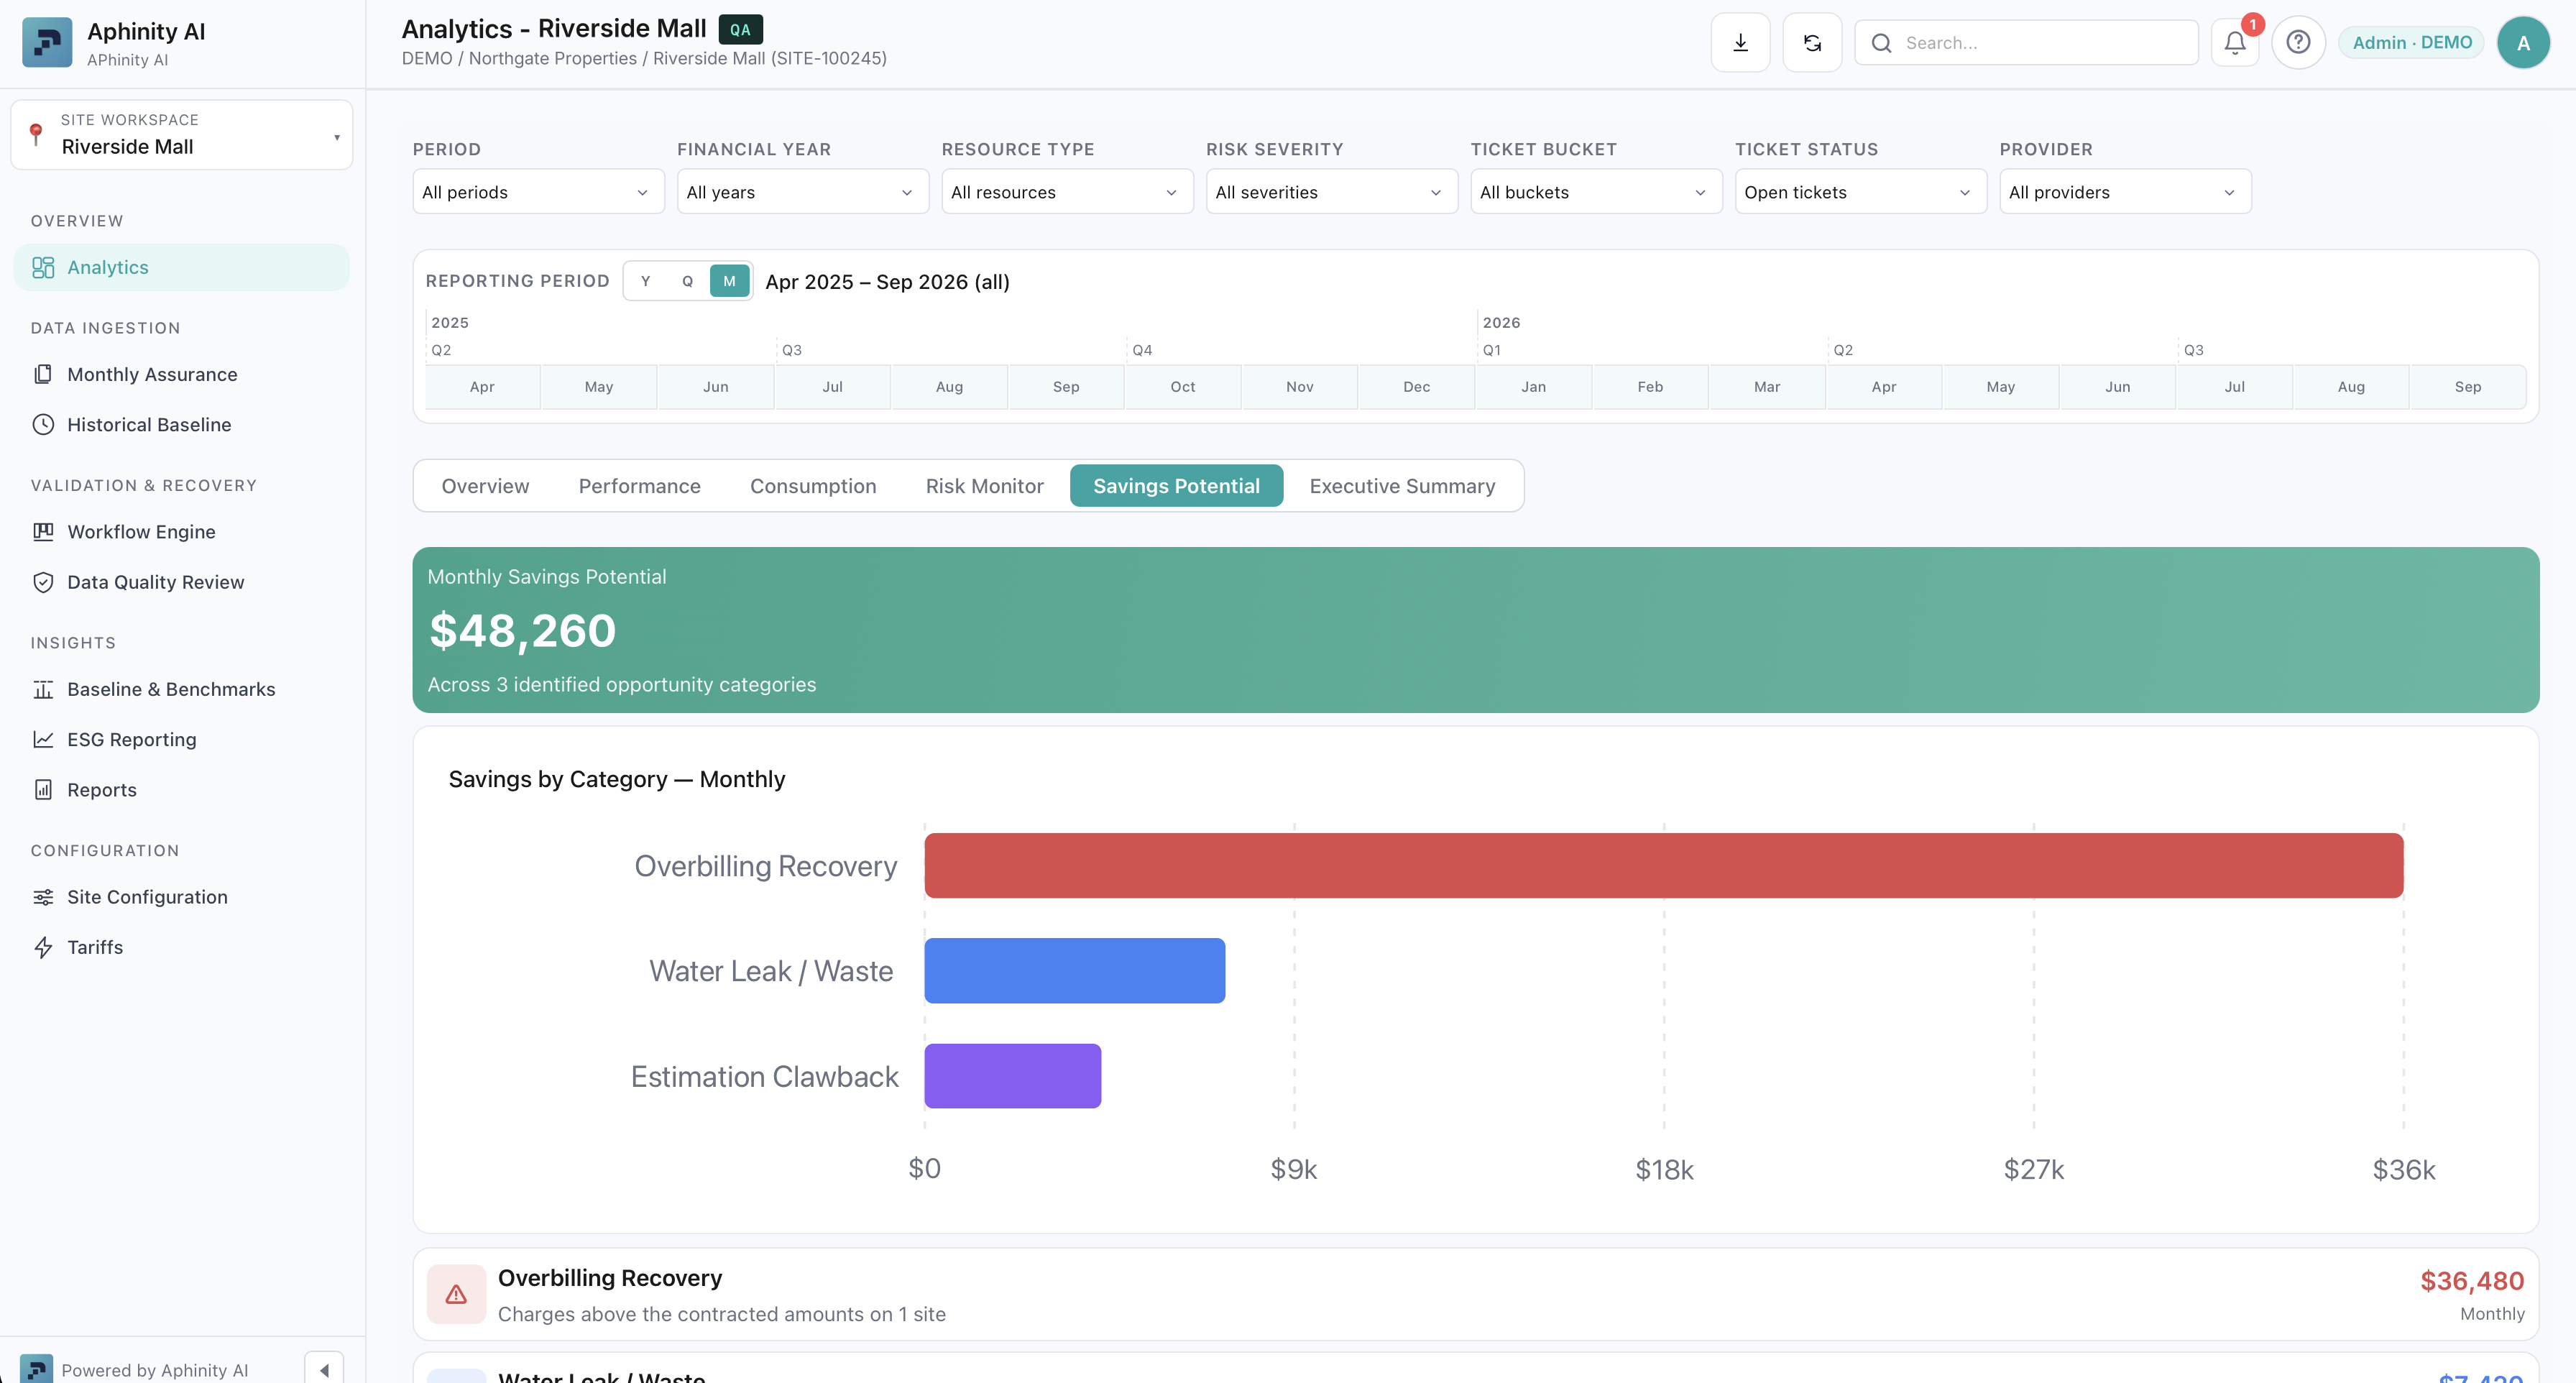The width and height of the screenshot is (2576, 1383).
Task: Open the Financial Year dropdown
Action: [803, 192]
